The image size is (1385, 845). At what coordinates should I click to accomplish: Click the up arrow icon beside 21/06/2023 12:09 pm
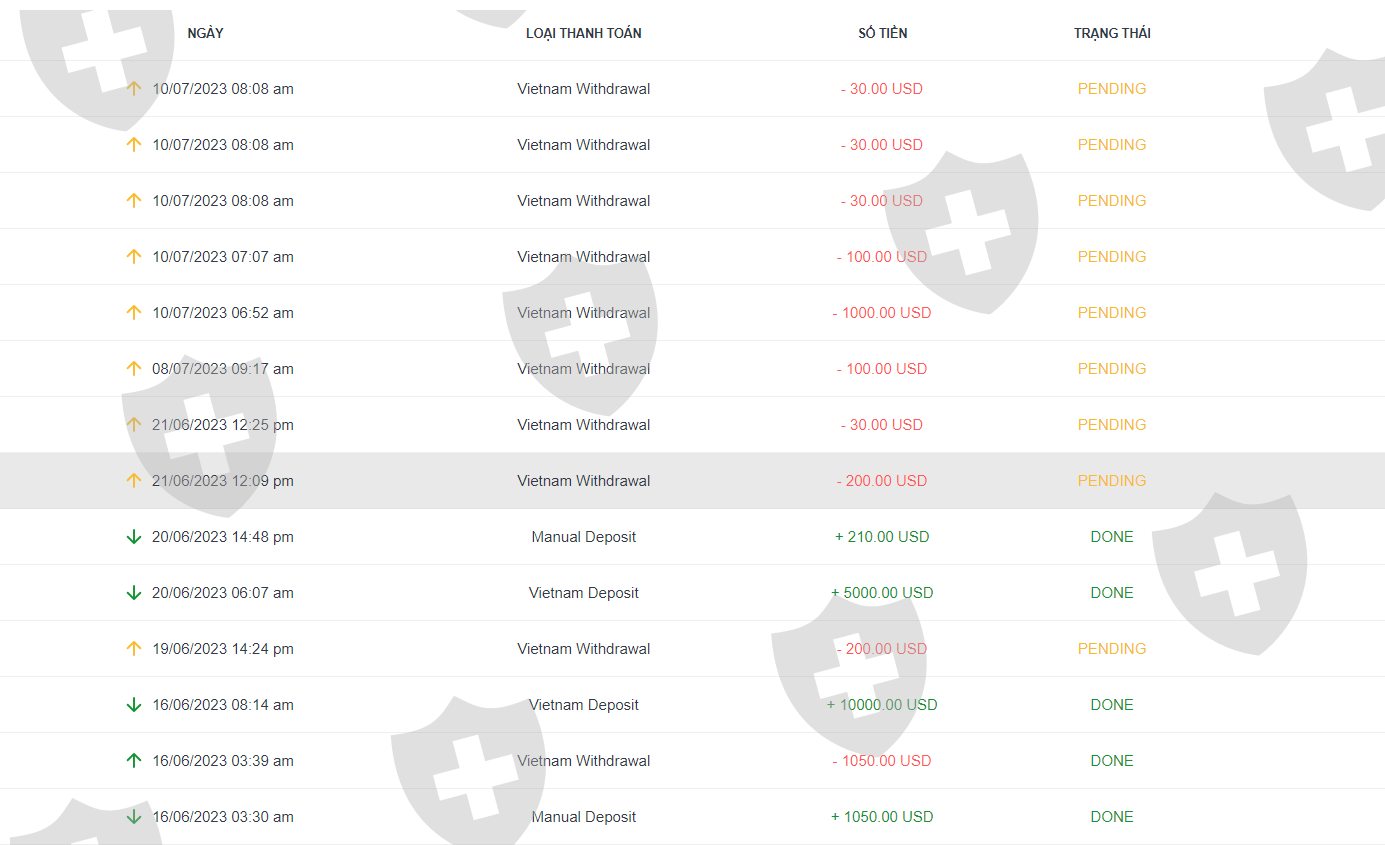pyautogui.click(x=134, y=481)
